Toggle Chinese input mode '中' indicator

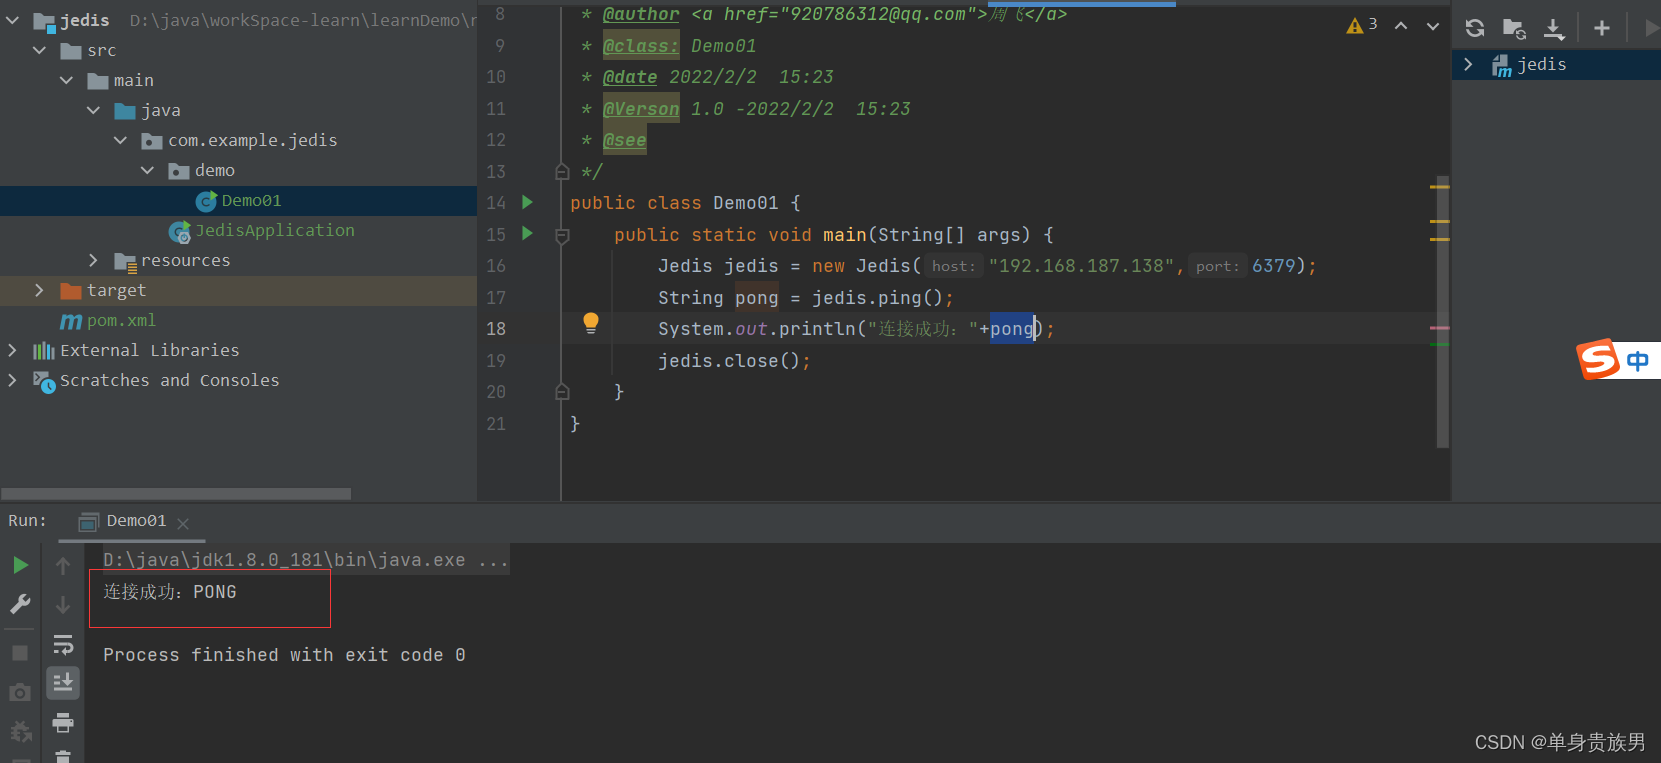(1638, 361)
